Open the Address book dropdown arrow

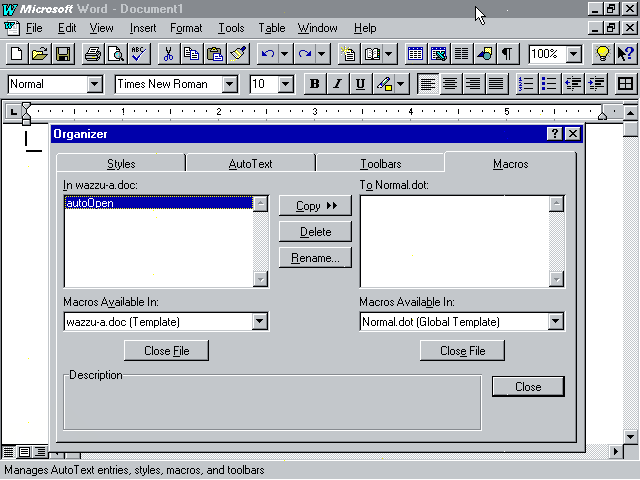click(389, 54)
